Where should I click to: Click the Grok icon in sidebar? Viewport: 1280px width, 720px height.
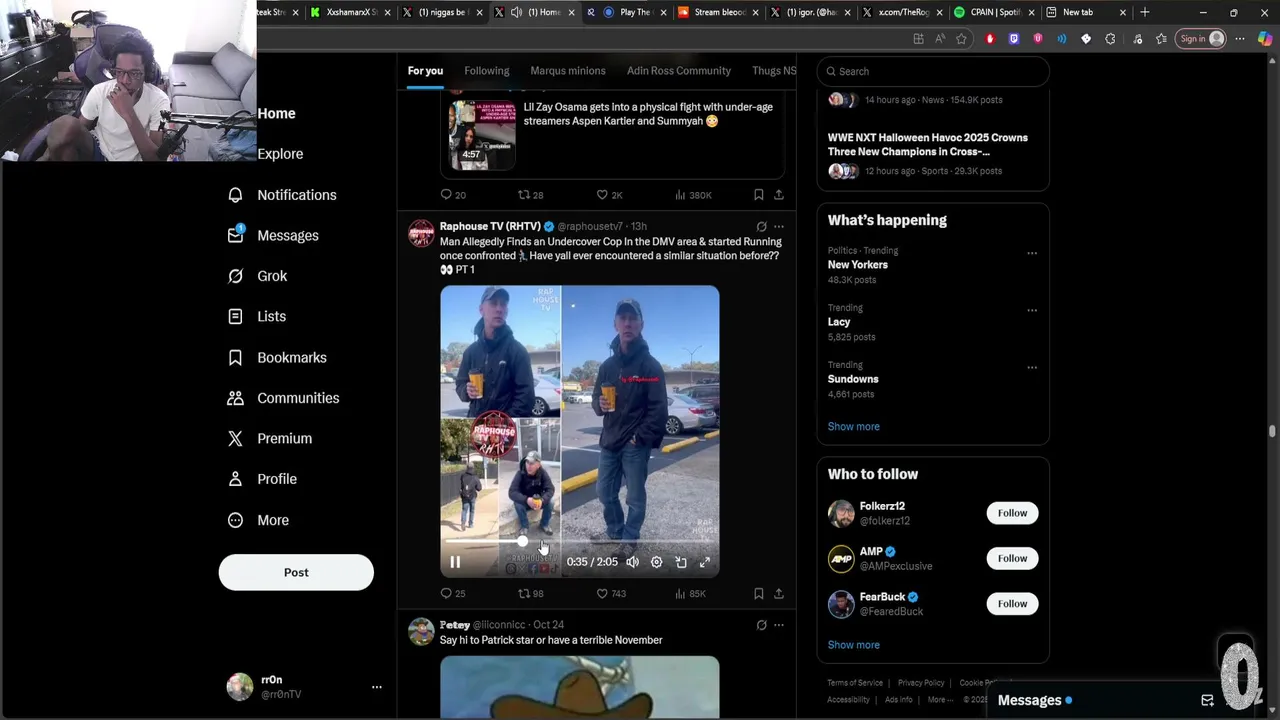235,276
